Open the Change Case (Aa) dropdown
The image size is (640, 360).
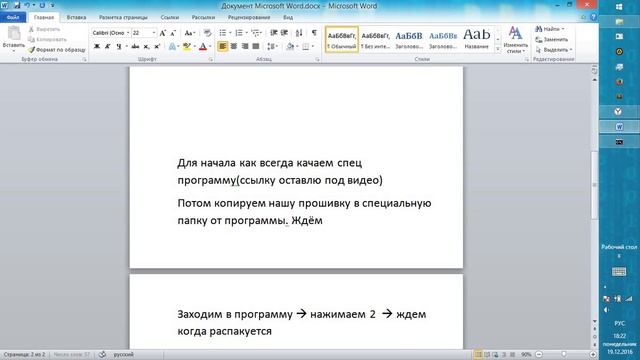(189, 33)
